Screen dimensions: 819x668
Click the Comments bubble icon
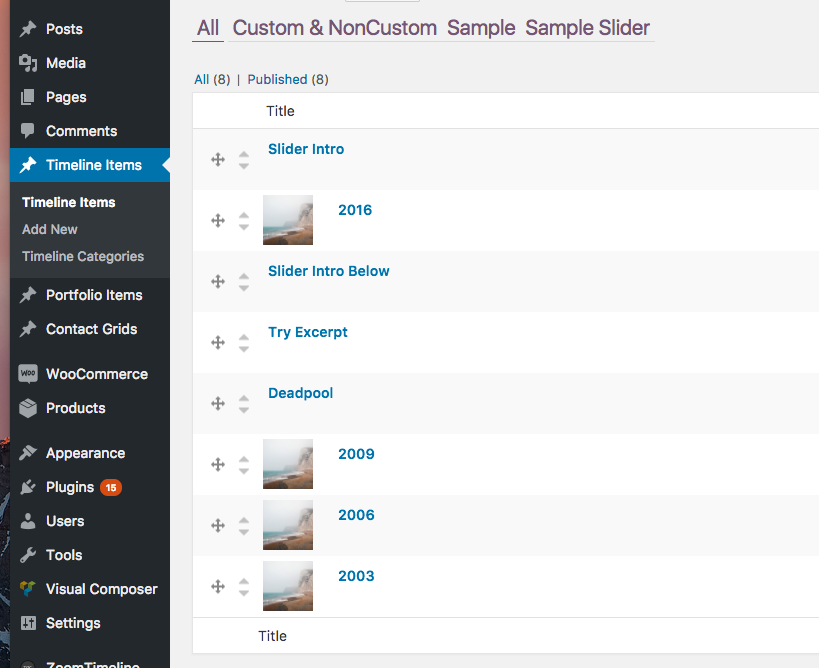pyautogui.click(x=28, y=131)
